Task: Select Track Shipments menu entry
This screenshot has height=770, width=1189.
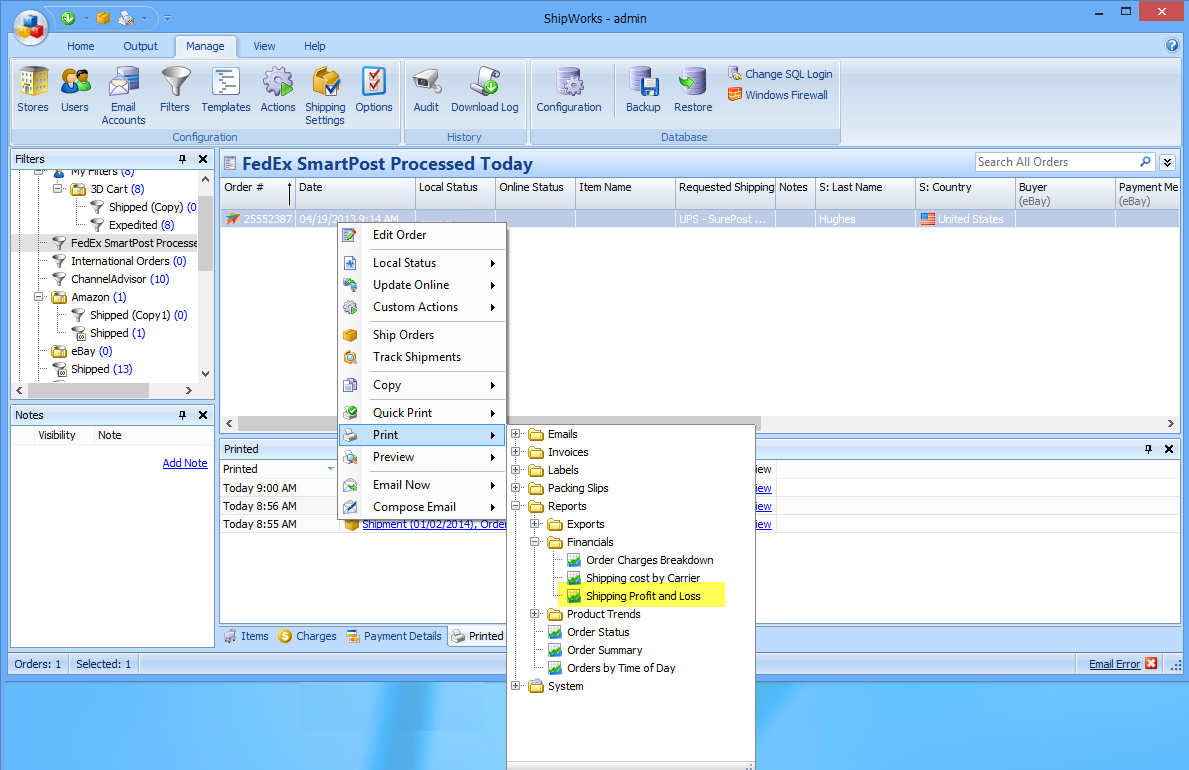Action: point(422,357)
